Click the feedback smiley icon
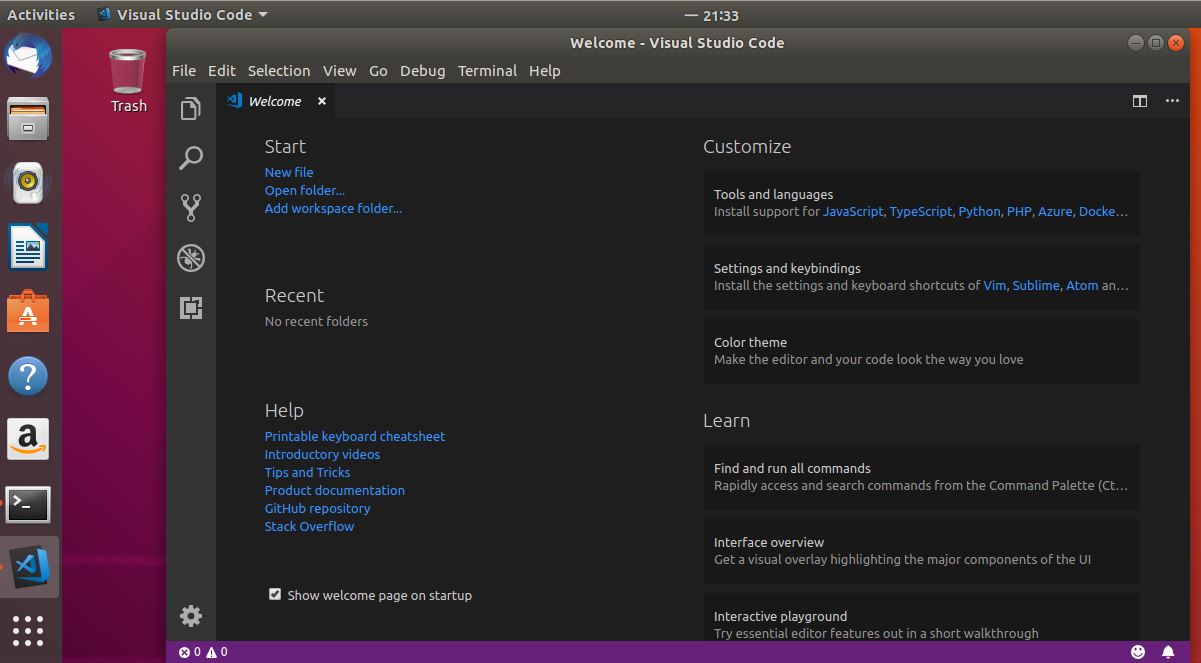1201x663 pixels. click(1138, 652)
